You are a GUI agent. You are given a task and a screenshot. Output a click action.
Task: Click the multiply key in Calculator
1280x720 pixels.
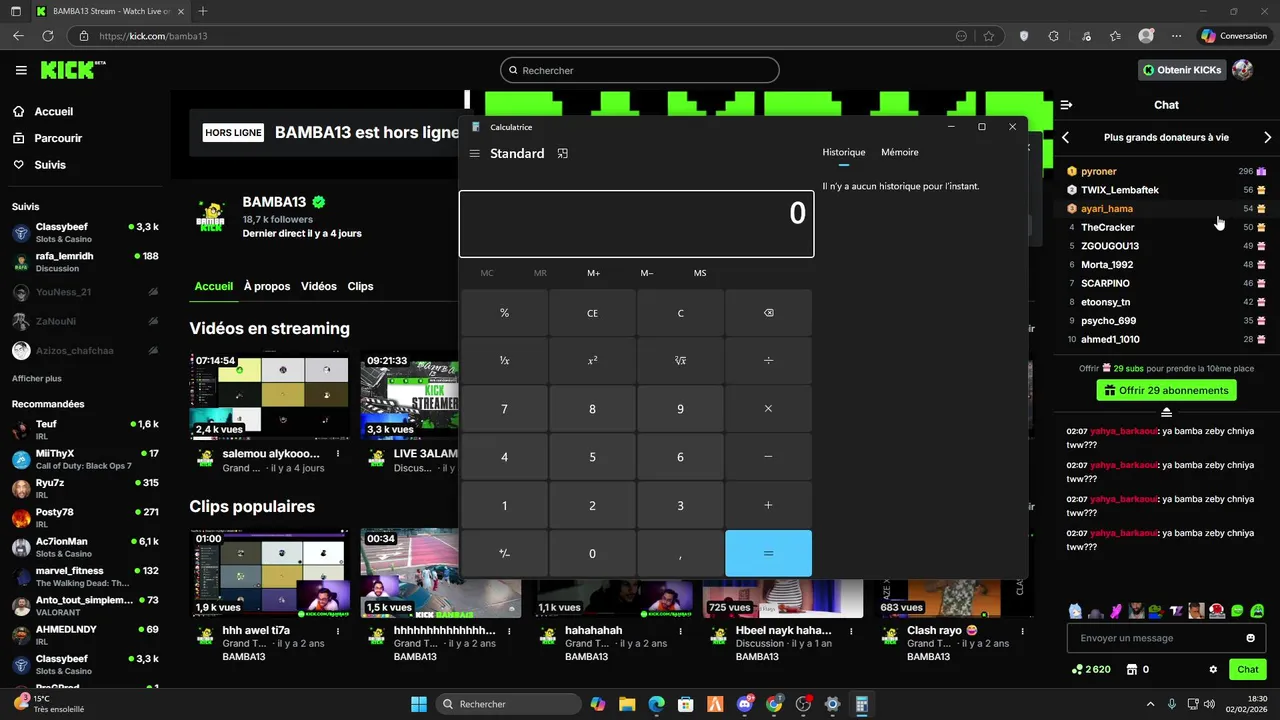click(x=768, y=408)
